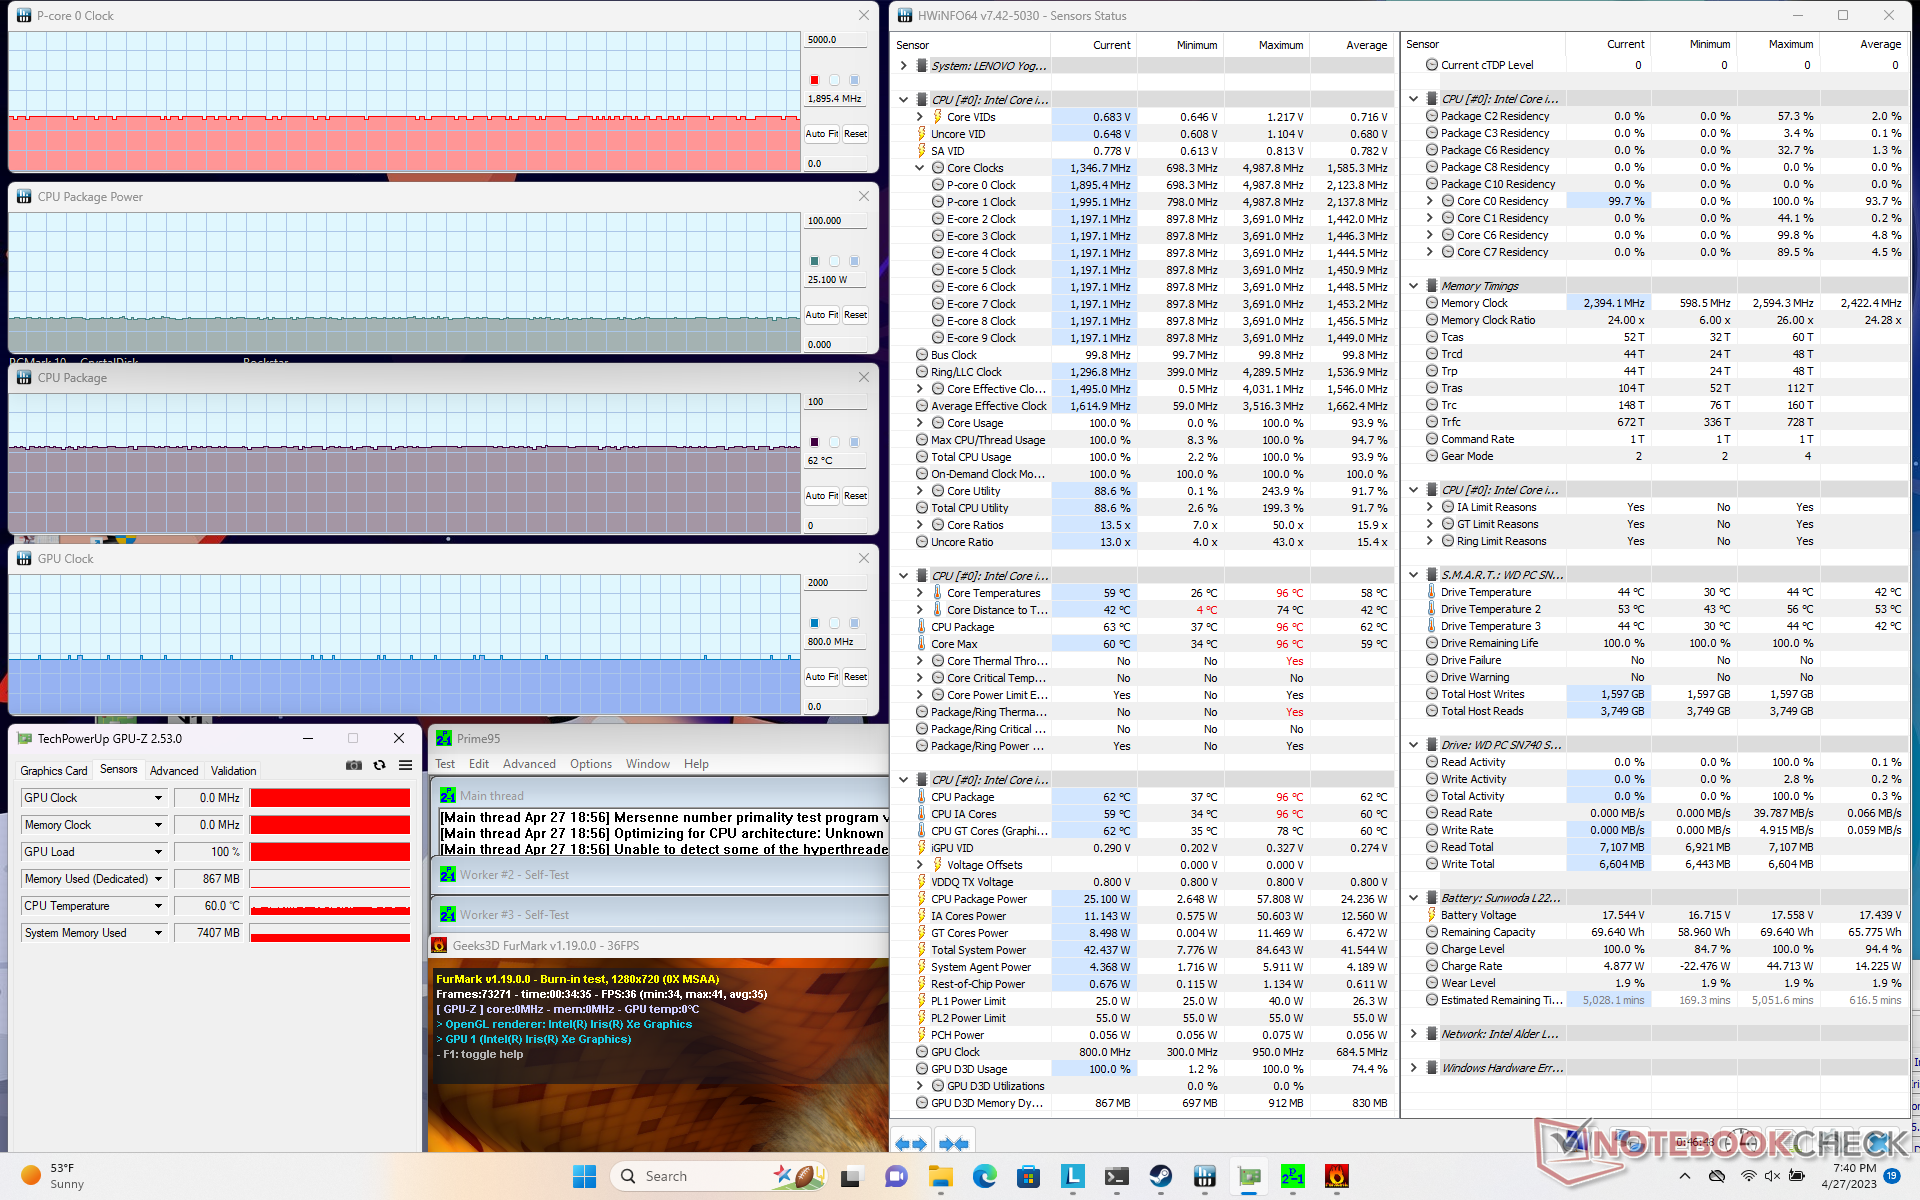Image resolution: width=1920 pixels, height=1200 pixels.
Task: Open the CPU Temperature sensor dropdown
Action: coord(158,906)
